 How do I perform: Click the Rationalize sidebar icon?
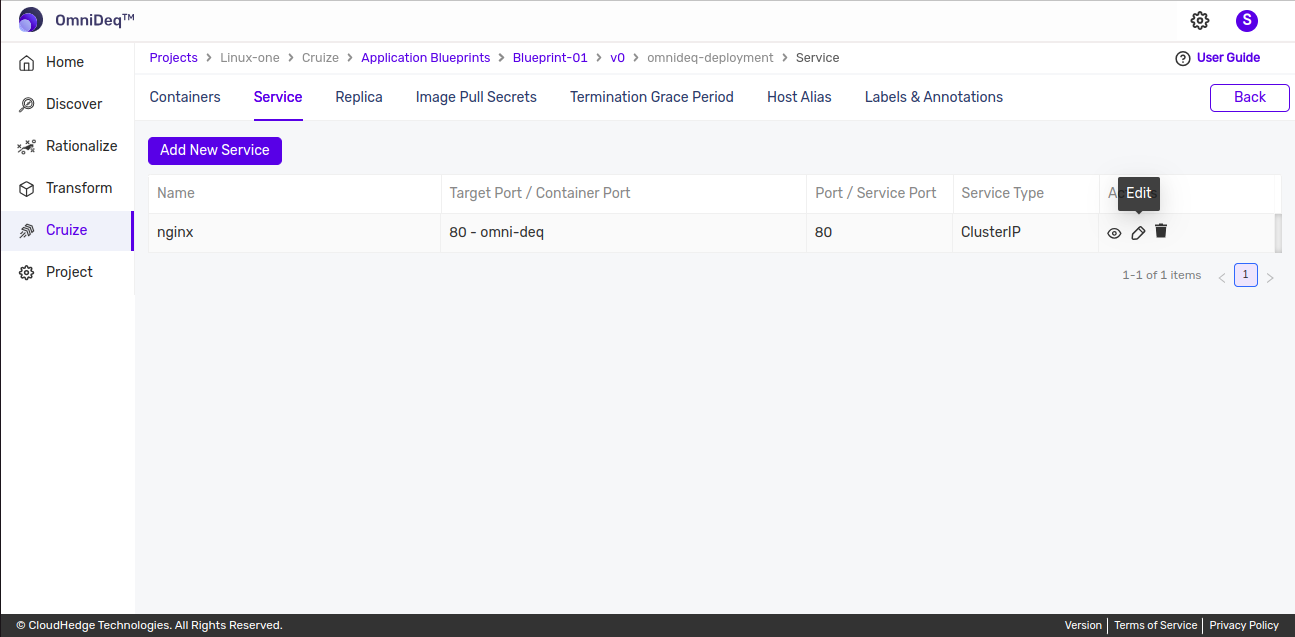pos(27,146)
